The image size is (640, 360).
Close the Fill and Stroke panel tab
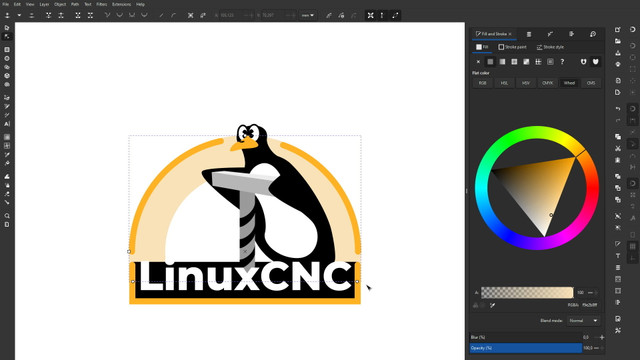510,34
